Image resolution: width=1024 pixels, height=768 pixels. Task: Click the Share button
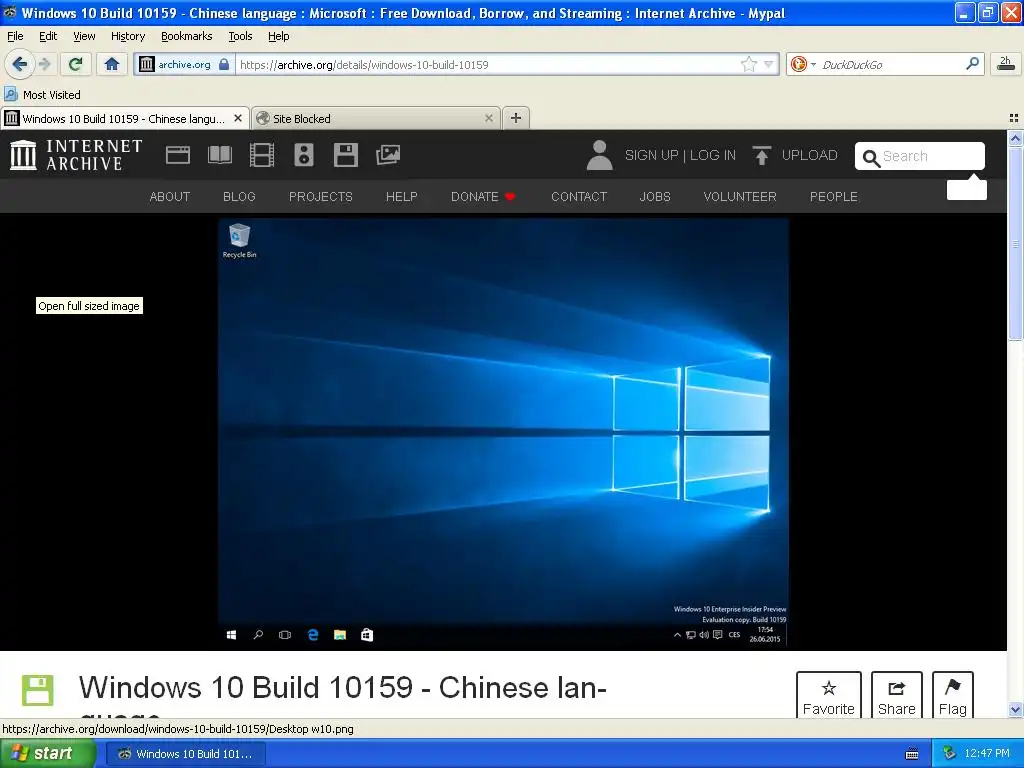tap(897, 696)
